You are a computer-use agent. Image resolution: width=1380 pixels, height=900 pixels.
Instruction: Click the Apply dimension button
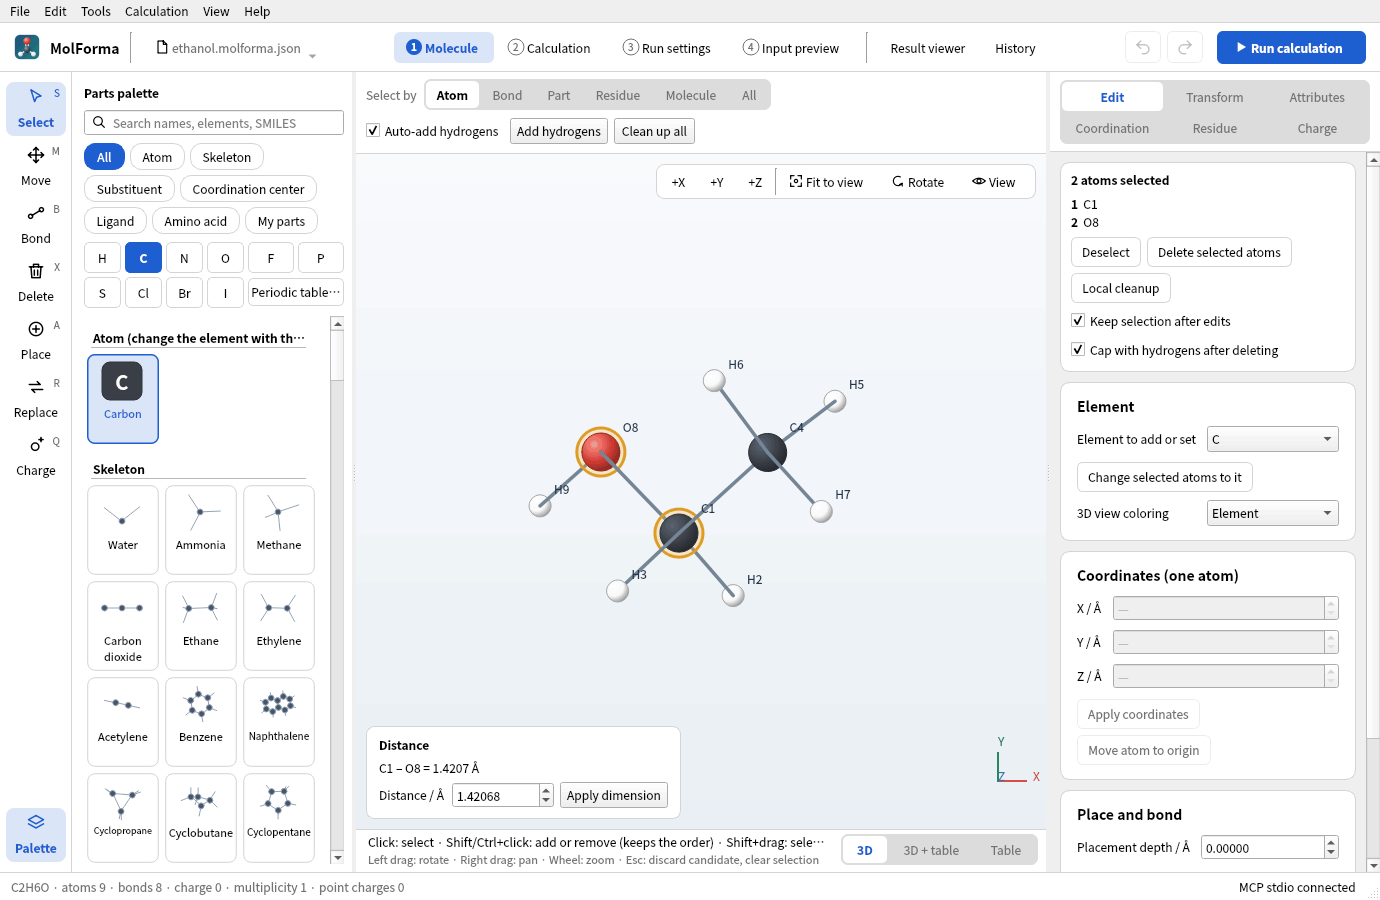[614, 795]
